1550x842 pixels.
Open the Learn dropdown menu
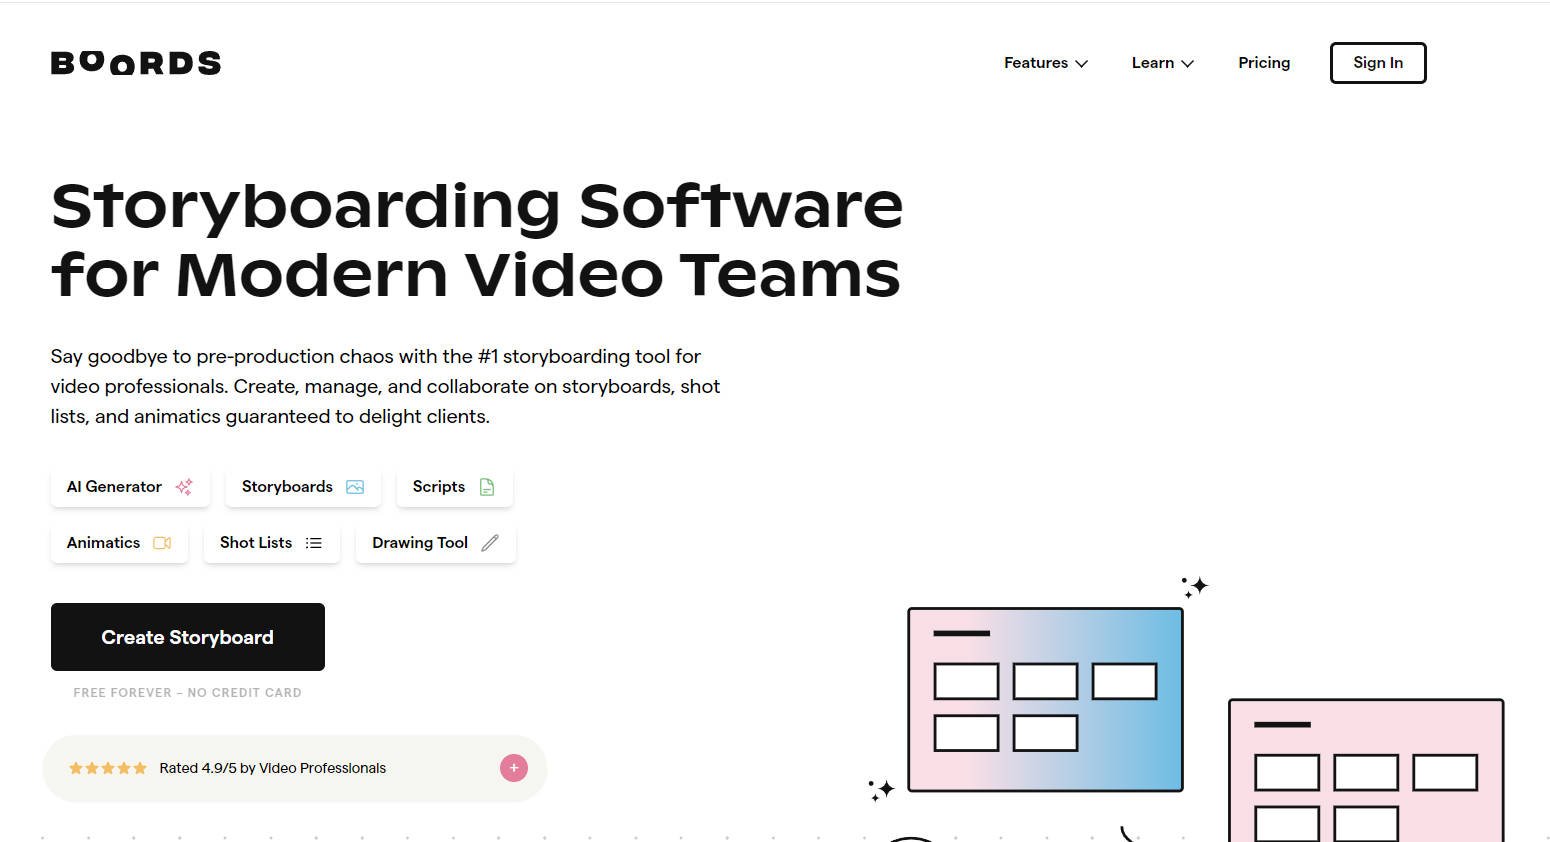(x=1162, y=63)
